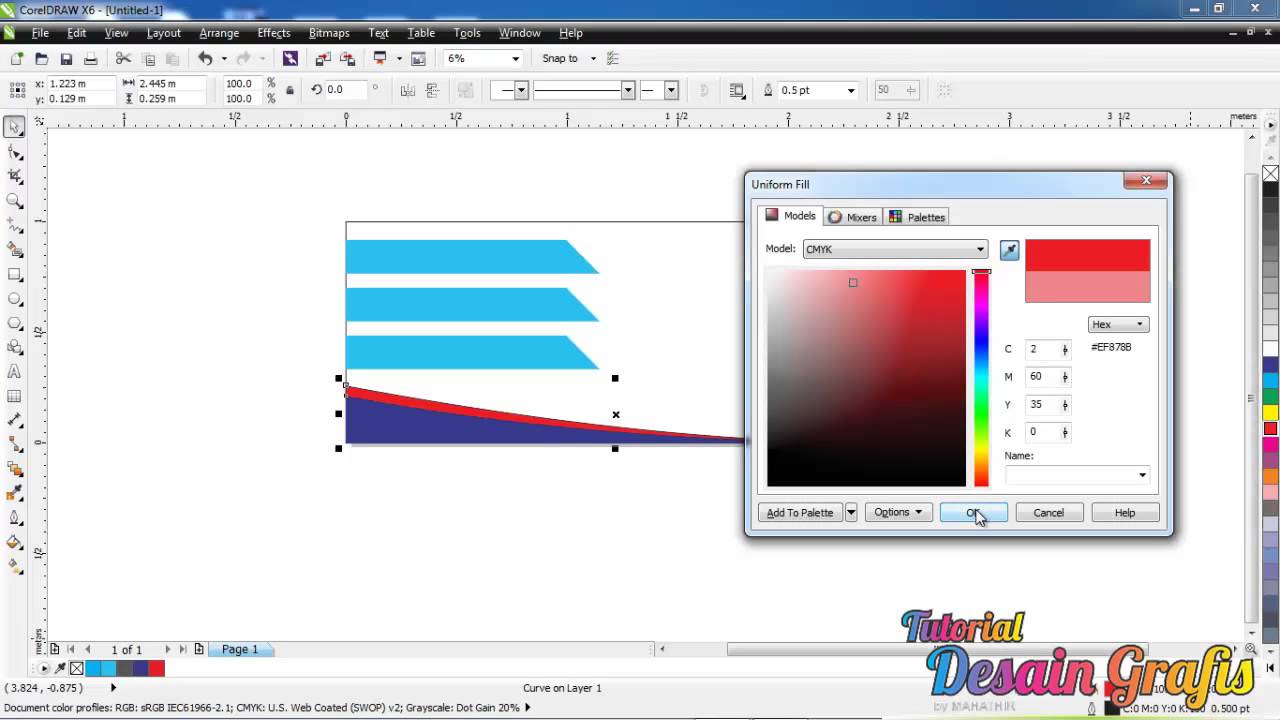
Task: Open the start arrowhead dropdown
Action: 521,90
